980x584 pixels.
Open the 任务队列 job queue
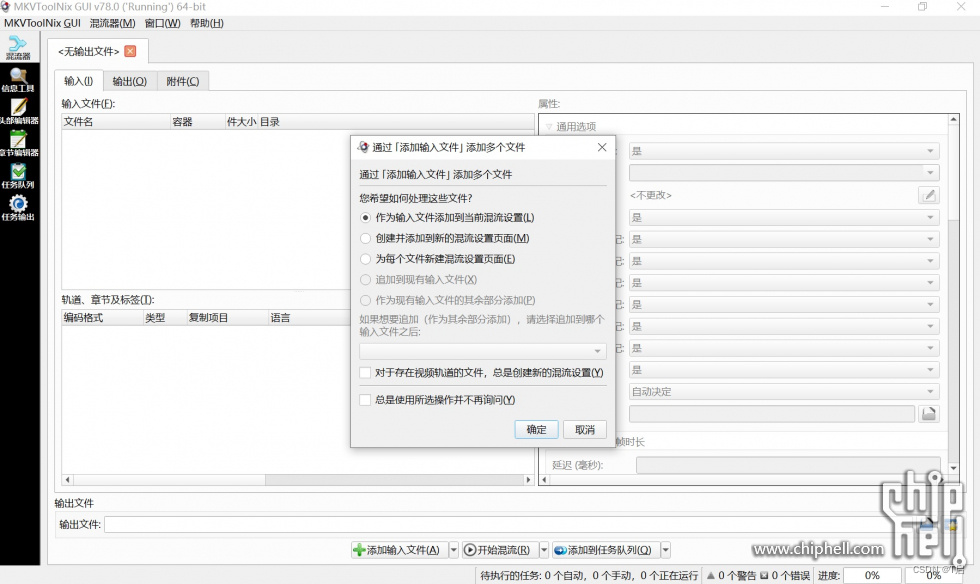click(x=18, y=176)
